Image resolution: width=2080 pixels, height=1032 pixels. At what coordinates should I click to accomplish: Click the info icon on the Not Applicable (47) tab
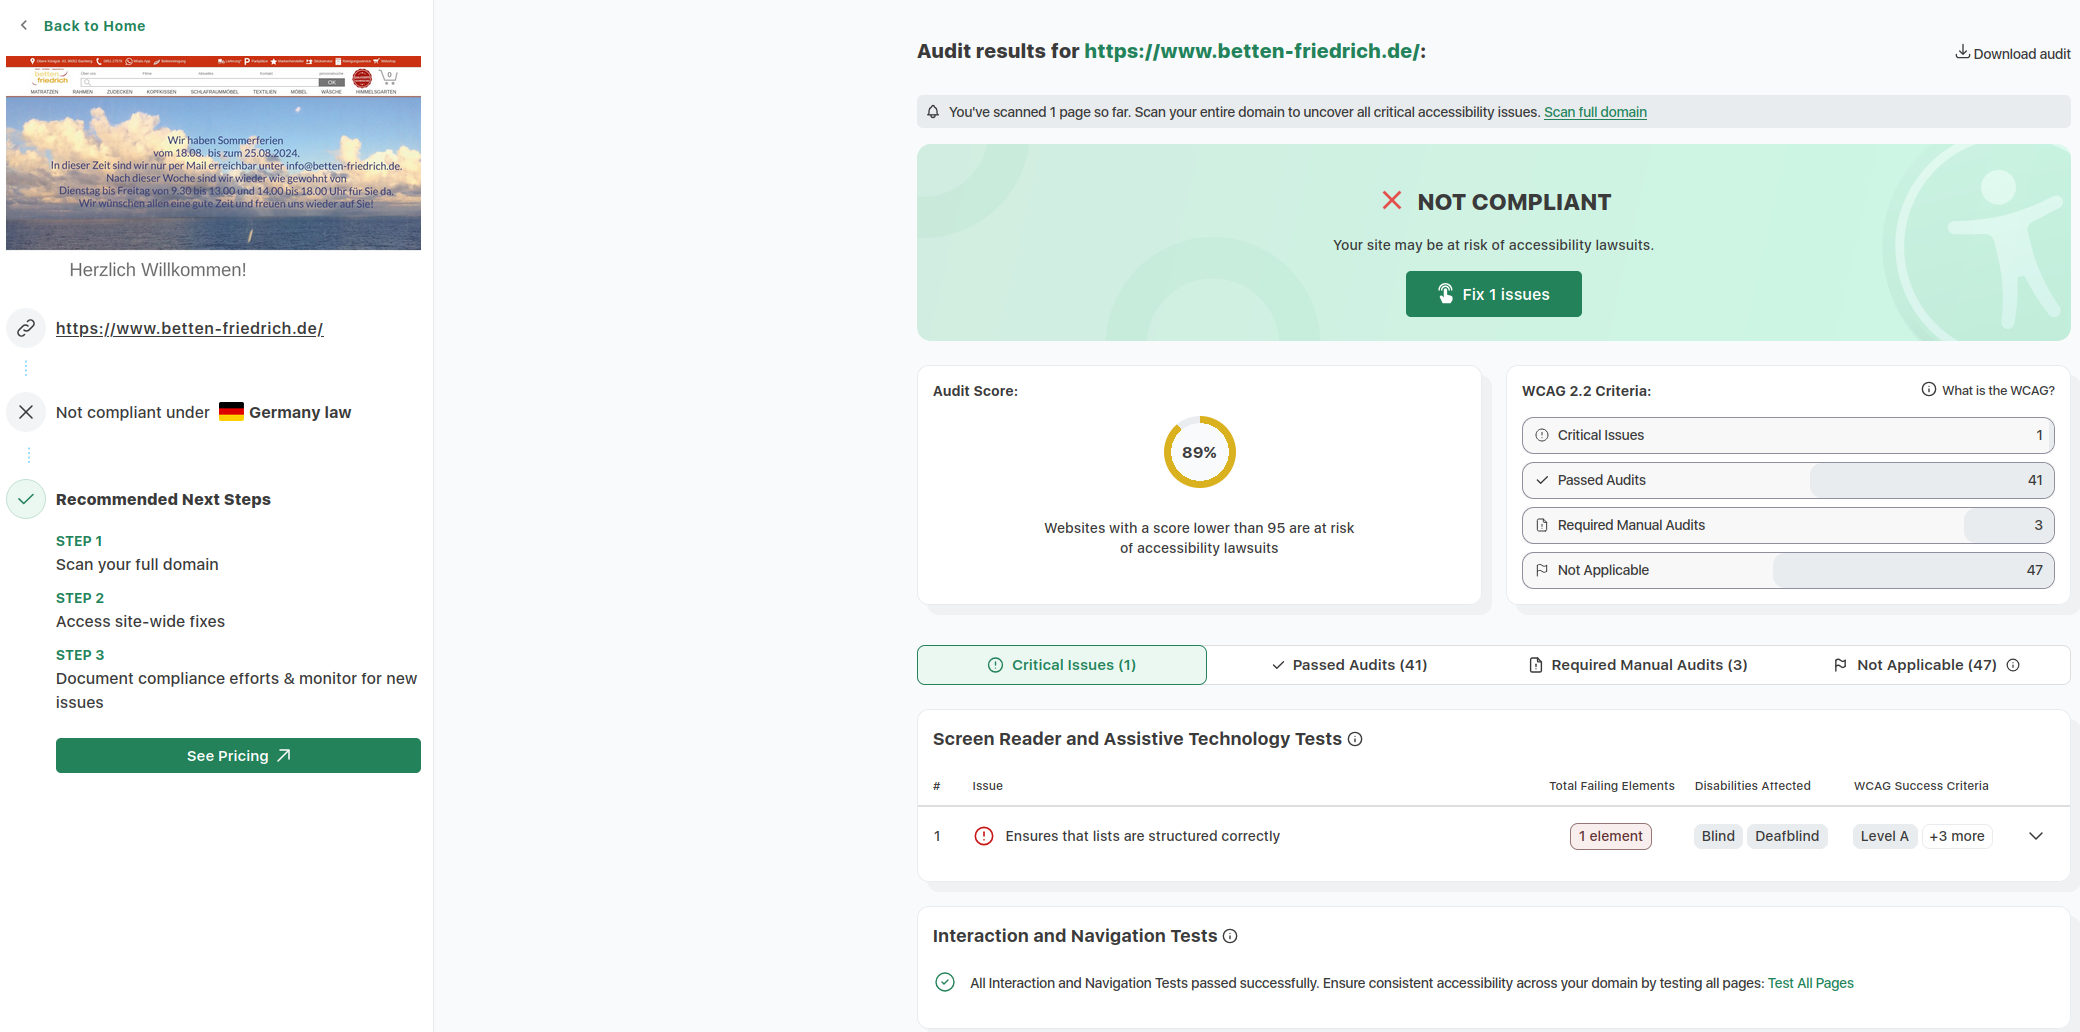click(2013, 665)
